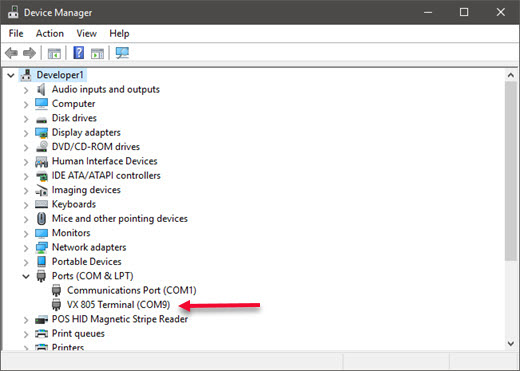The height and width of the screenshot is (371, 520).
Task: Select the Developer1 root label
Action: point(60,75)
